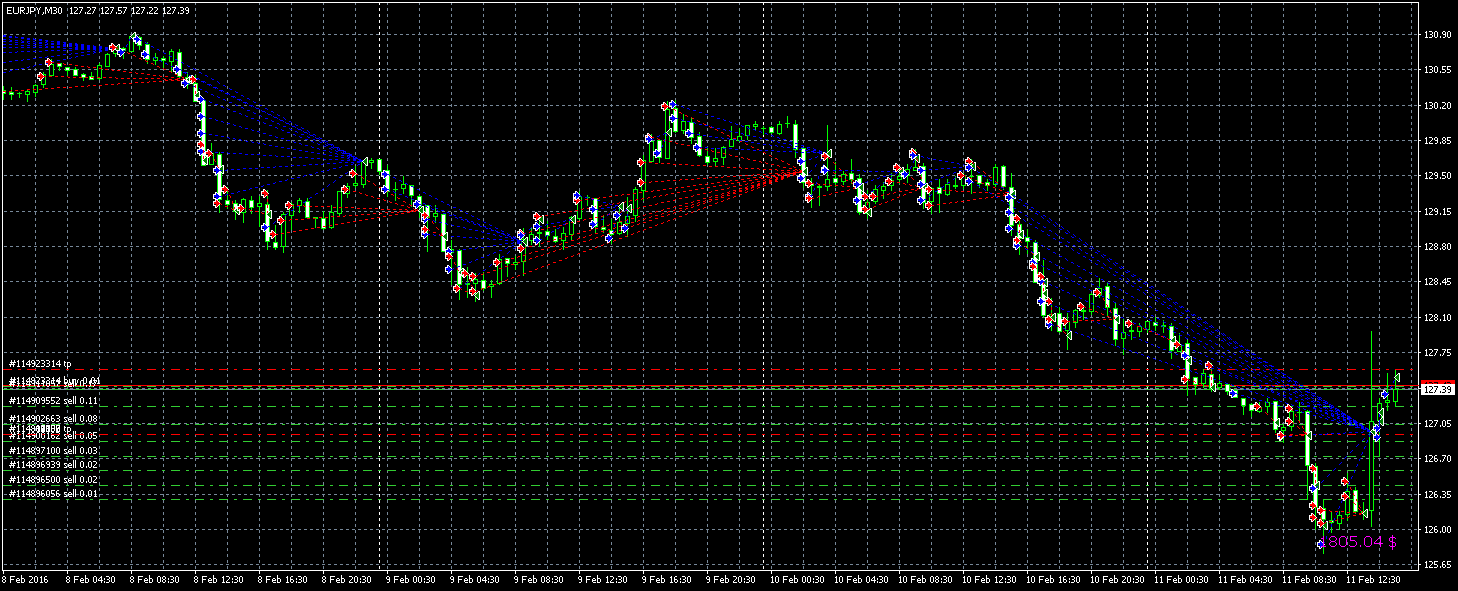Click the 8 Feb 16:30 time label
Image resolution: width=1458 pixels, height=591 pixels.
(285, 579)
